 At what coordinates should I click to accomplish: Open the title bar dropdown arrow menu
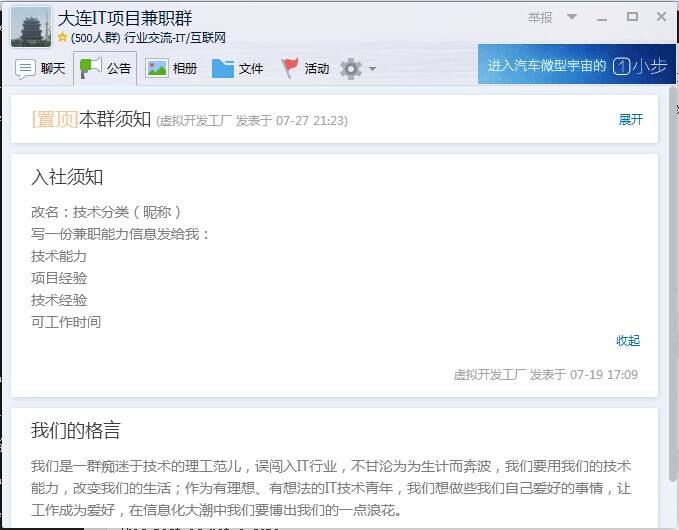[x=572, y=17]
